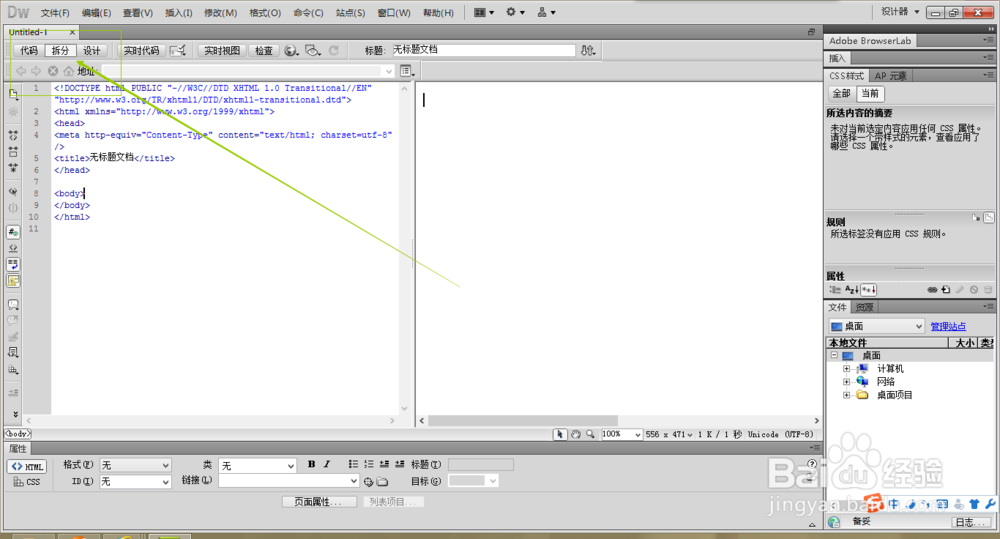The height and width of the screenshot is (539, 1000).
Task: Expand the 桌面项目 tree node
Action: 846,395
